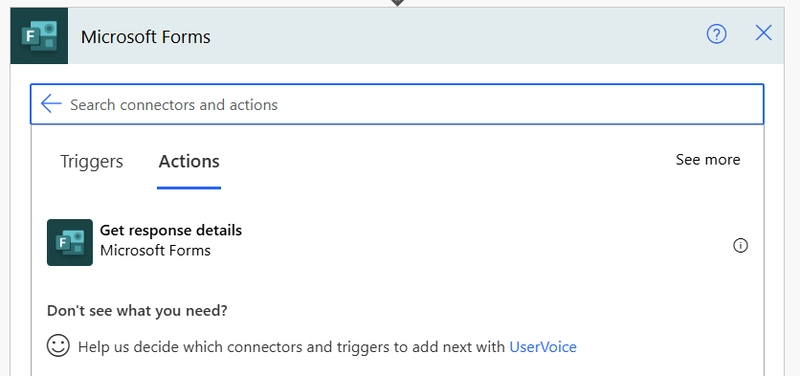
Task: Click empty area of the header bar
Action: pos(449,36)
